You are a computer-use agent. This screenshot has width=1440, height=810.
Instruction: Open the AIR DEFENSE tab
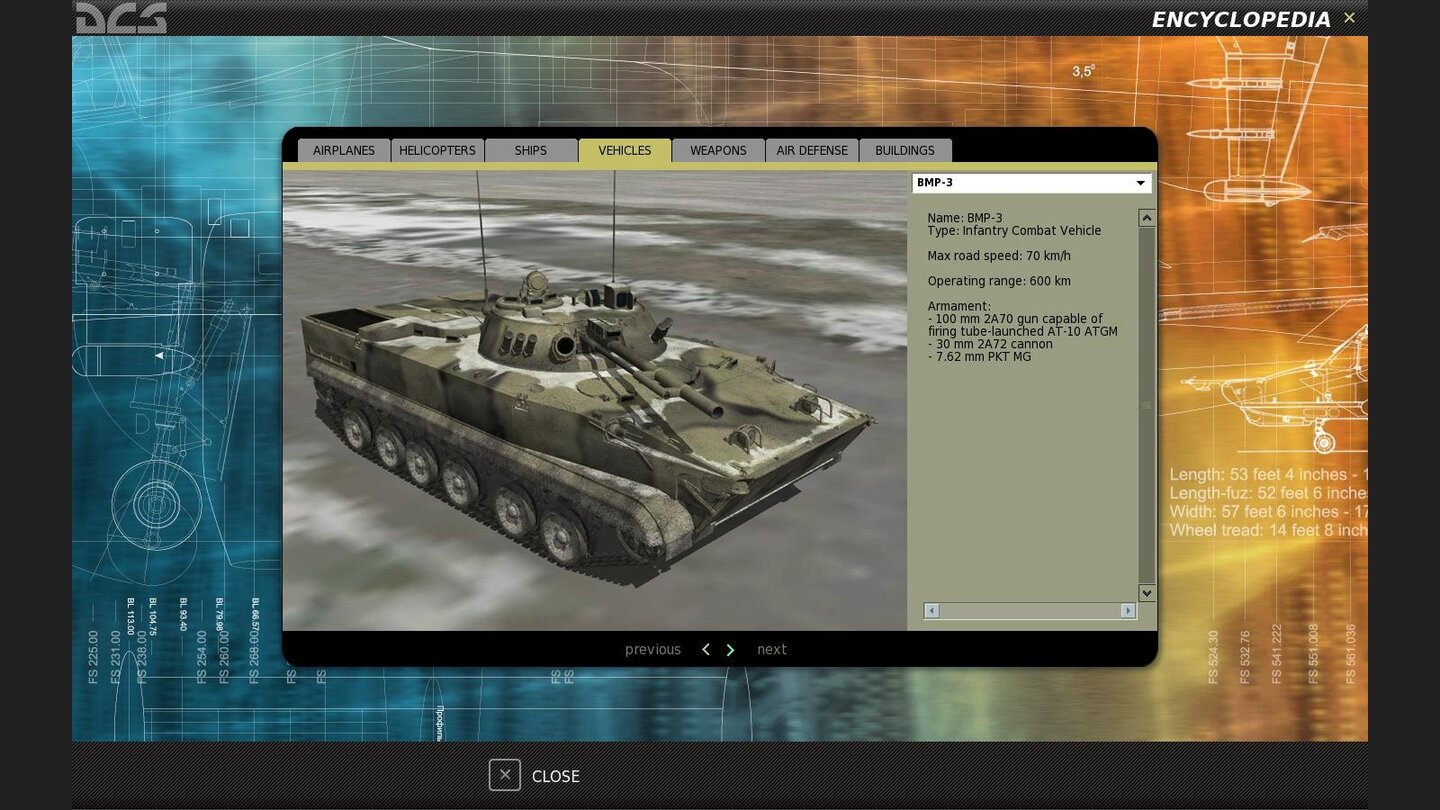point(812,150)
